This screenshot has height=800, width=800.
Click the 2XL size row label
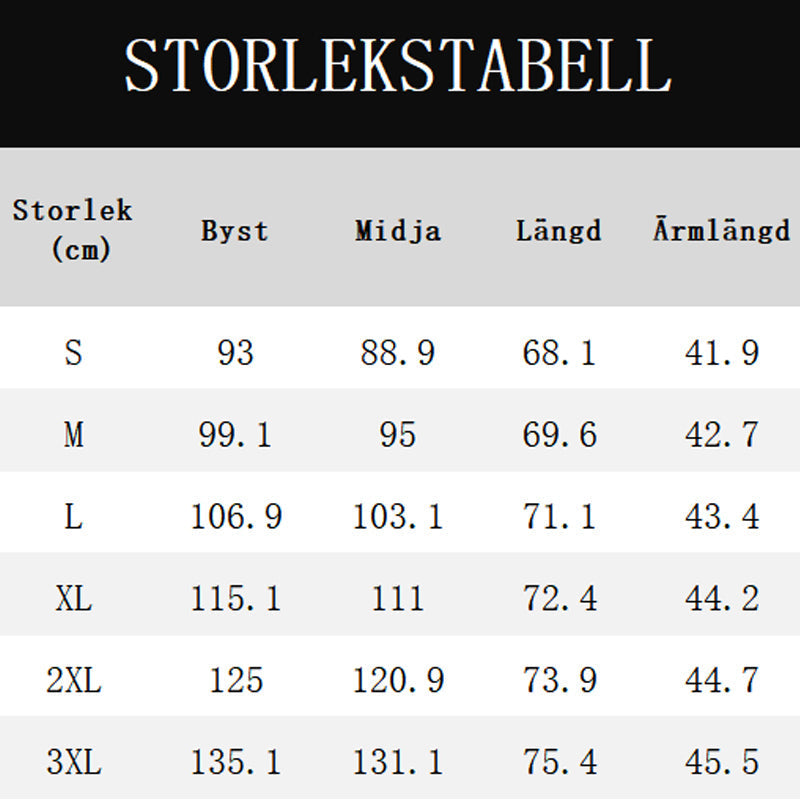(73, 681)
